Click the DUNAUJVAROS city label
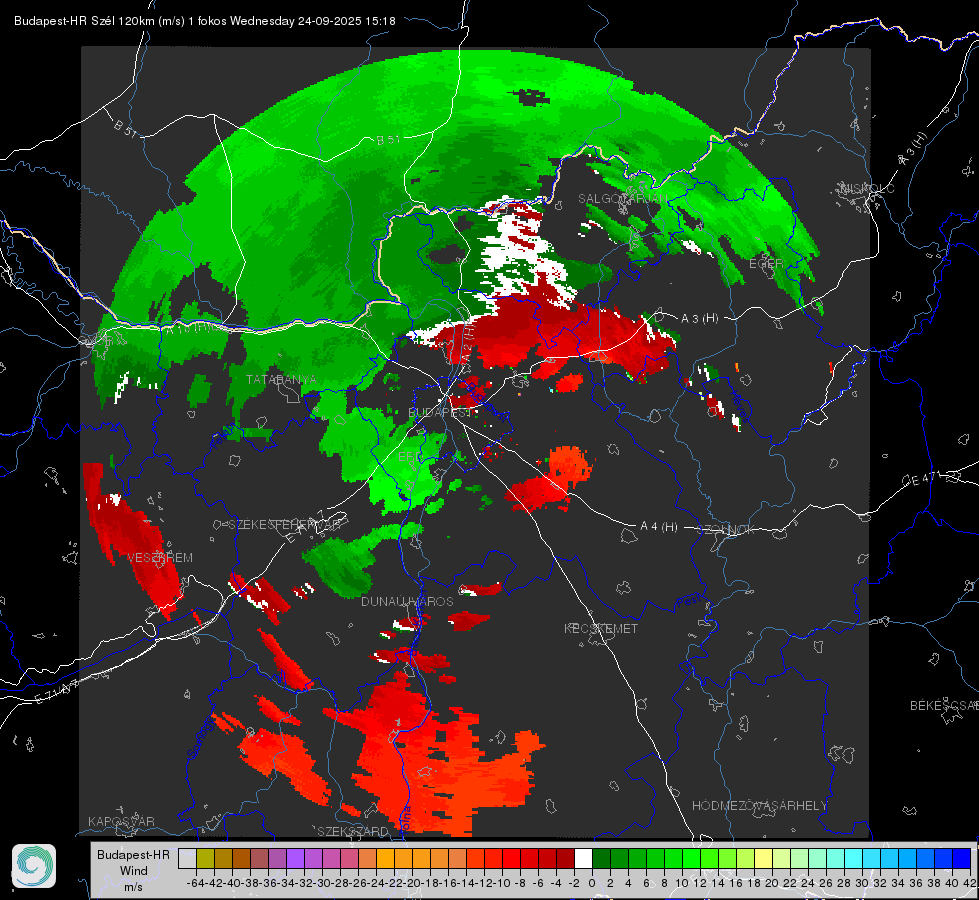The width and height of the screenshot is (979, 900). (x=407, y=601)
